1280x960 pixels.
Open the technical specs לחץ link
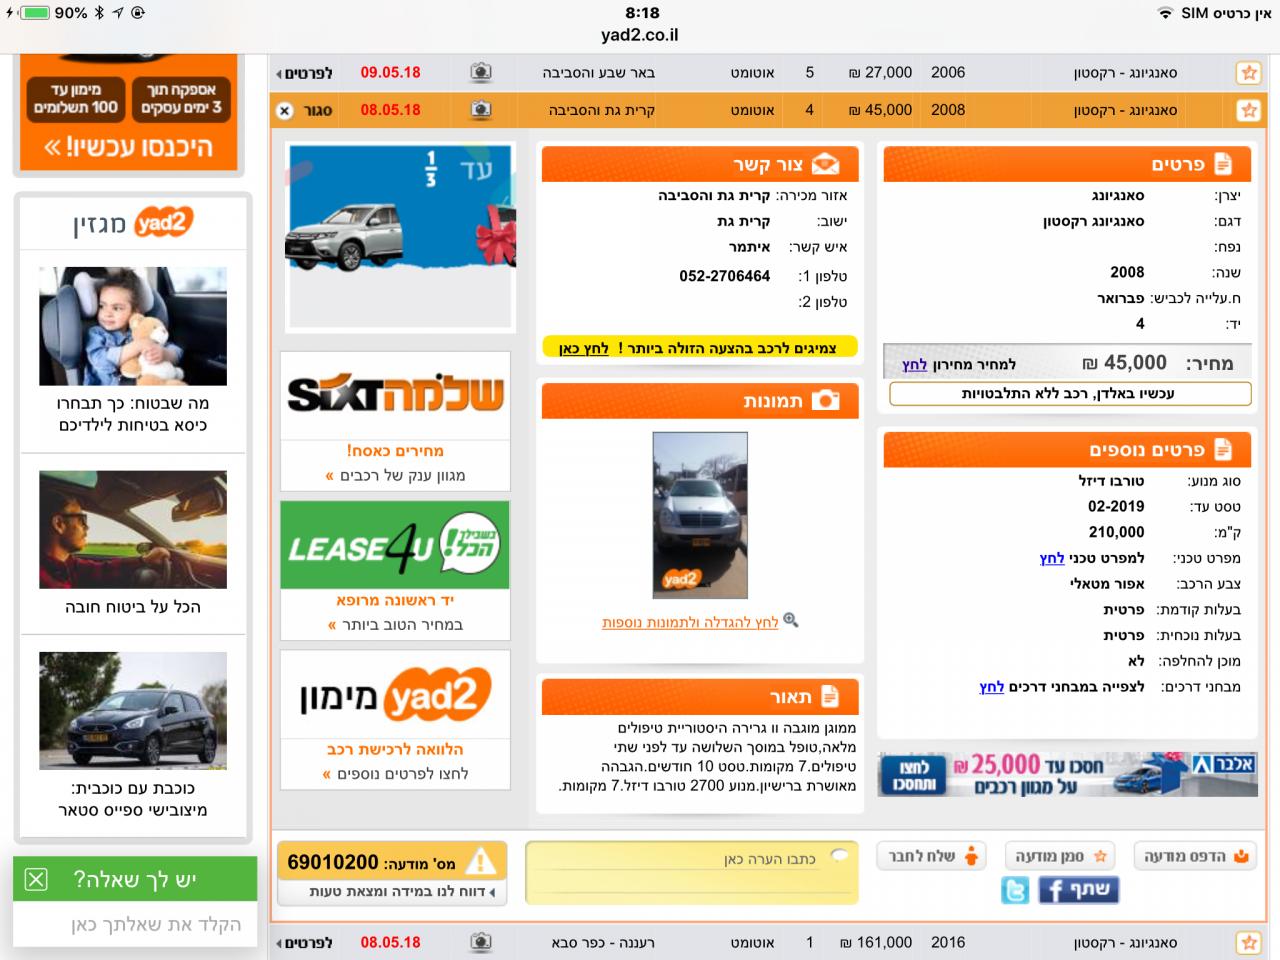click(x=1051, y=558)
